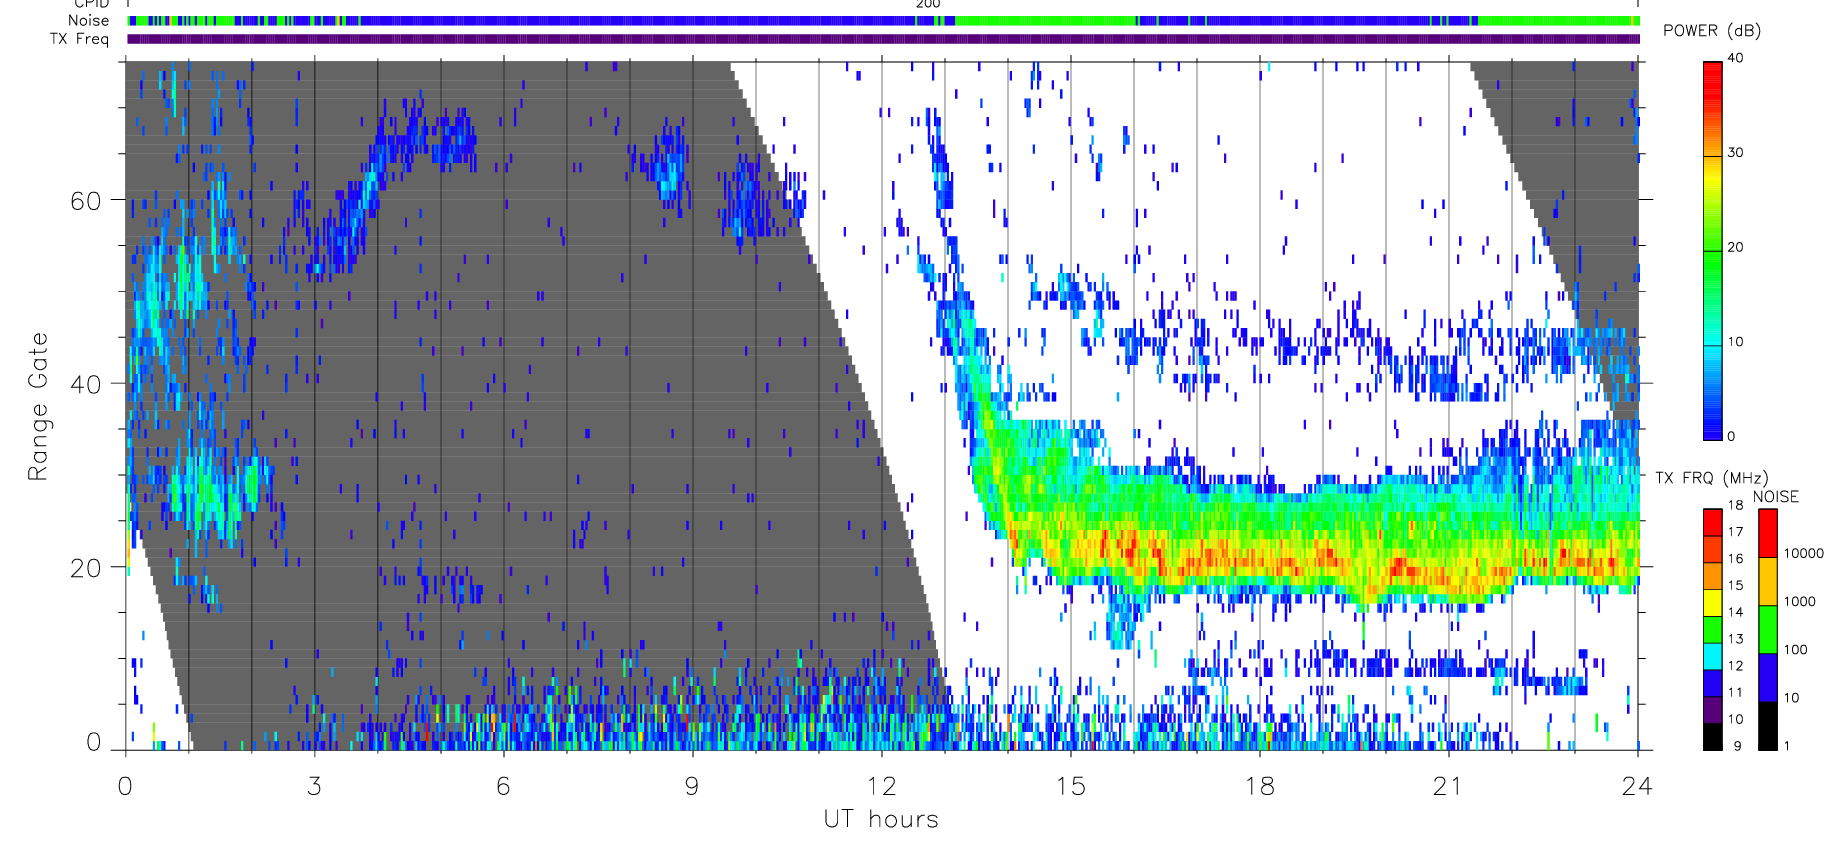Click the Range Gate tick label "20"
Viewport: 1843px width, 850px height.
[x=86, y=568]
